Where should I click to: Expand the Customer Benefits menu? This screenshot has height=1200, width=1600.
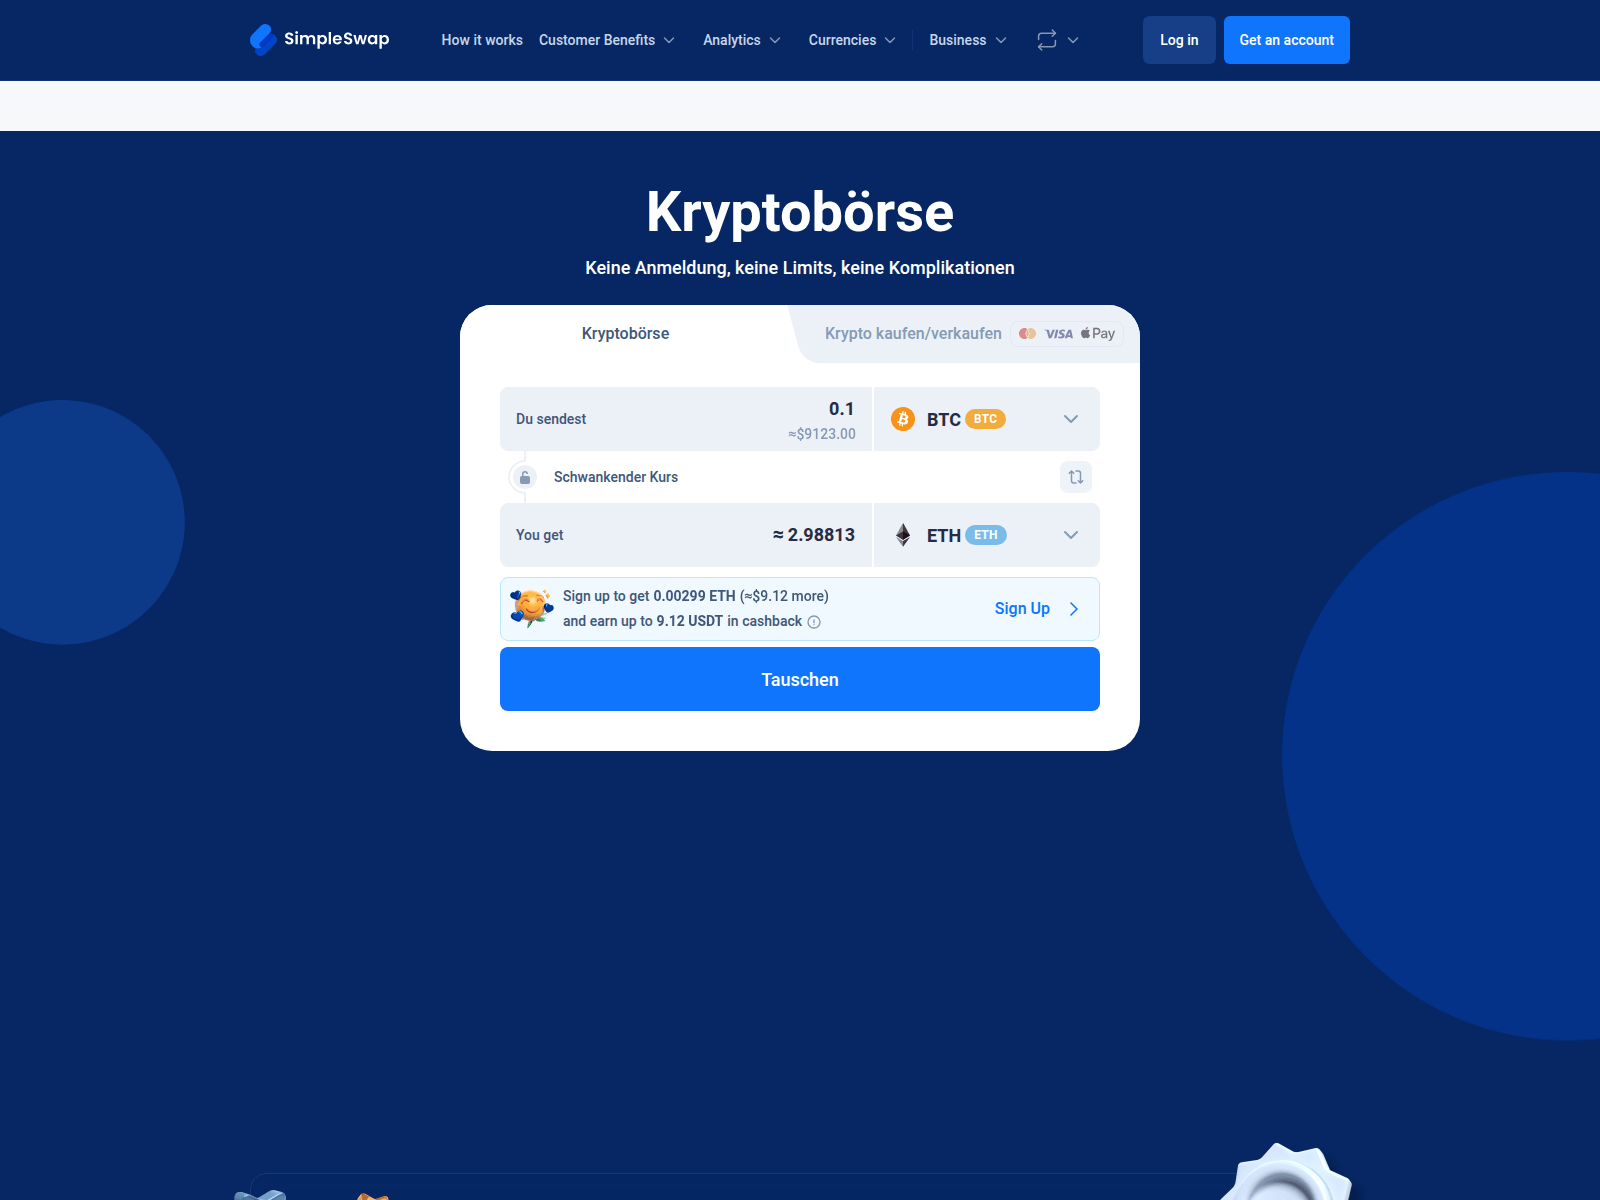coord(607,40)
